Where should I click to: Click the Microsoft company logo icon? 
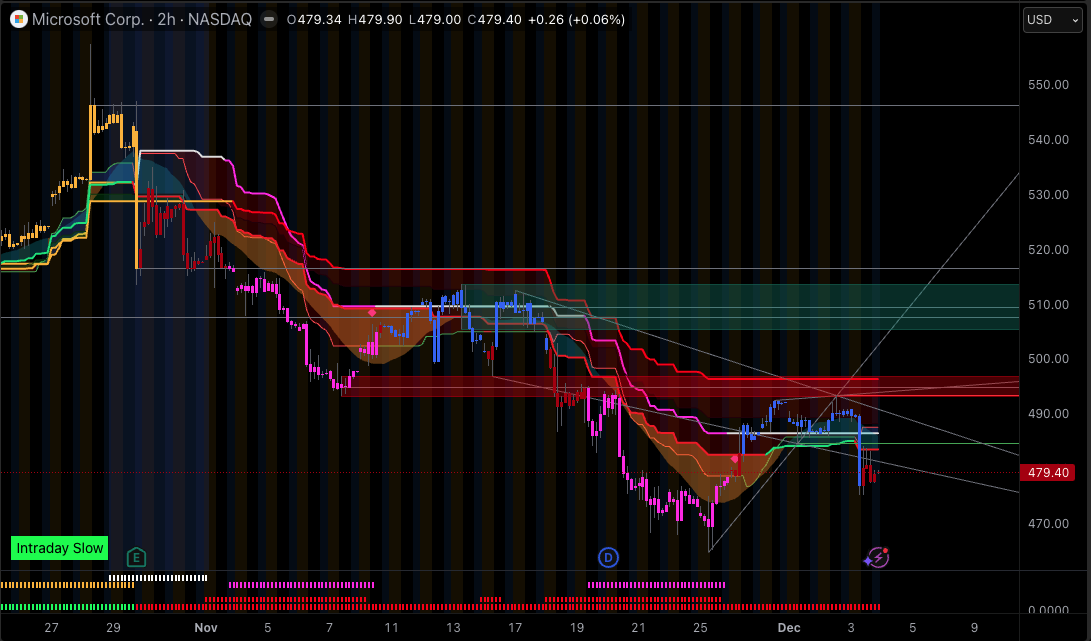(x=17, y=19)
